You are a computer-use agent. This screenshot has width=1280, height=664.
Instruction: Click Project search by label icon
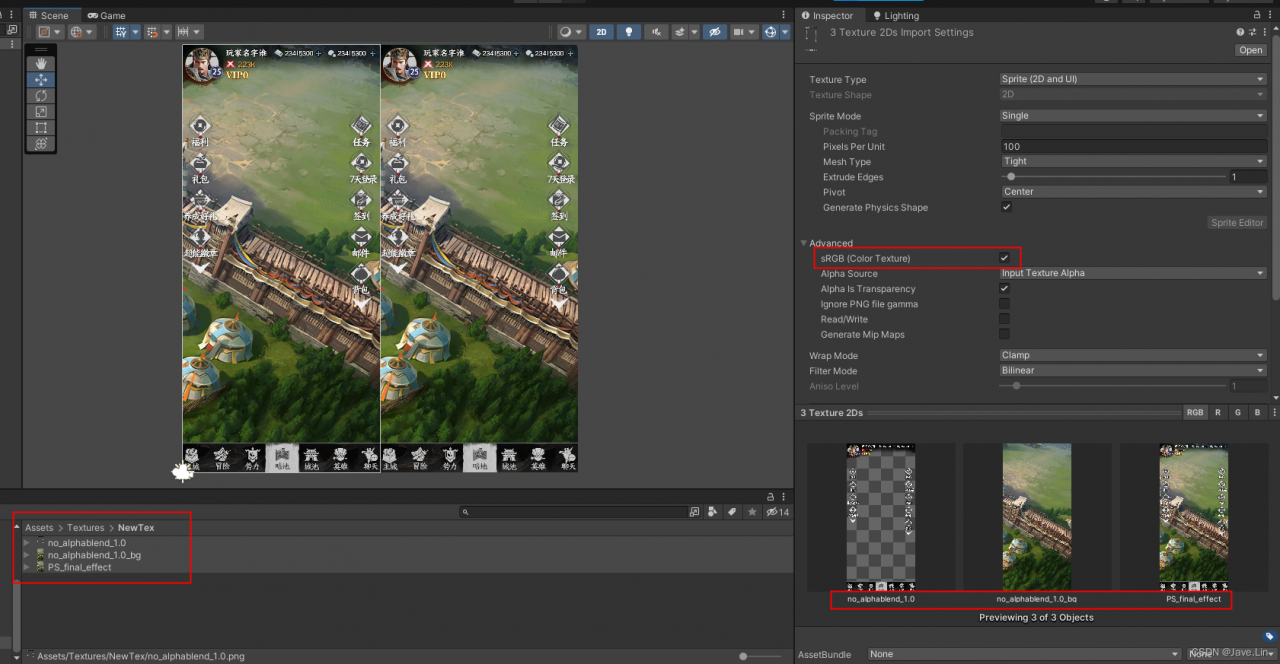(x=732, y=512)
